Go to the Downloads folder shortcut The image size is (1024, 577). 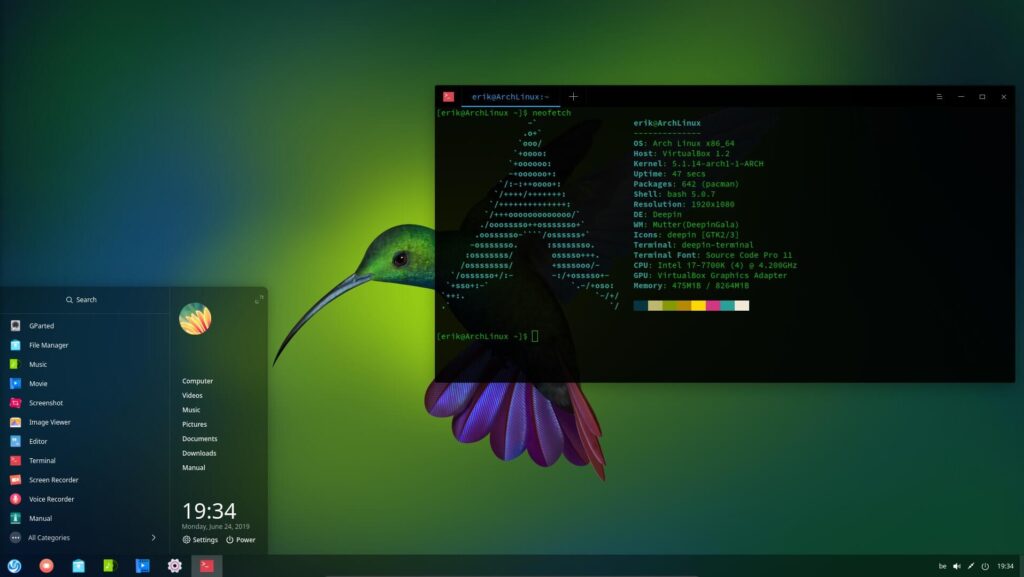pyautogui.click(x=199, y=452)
